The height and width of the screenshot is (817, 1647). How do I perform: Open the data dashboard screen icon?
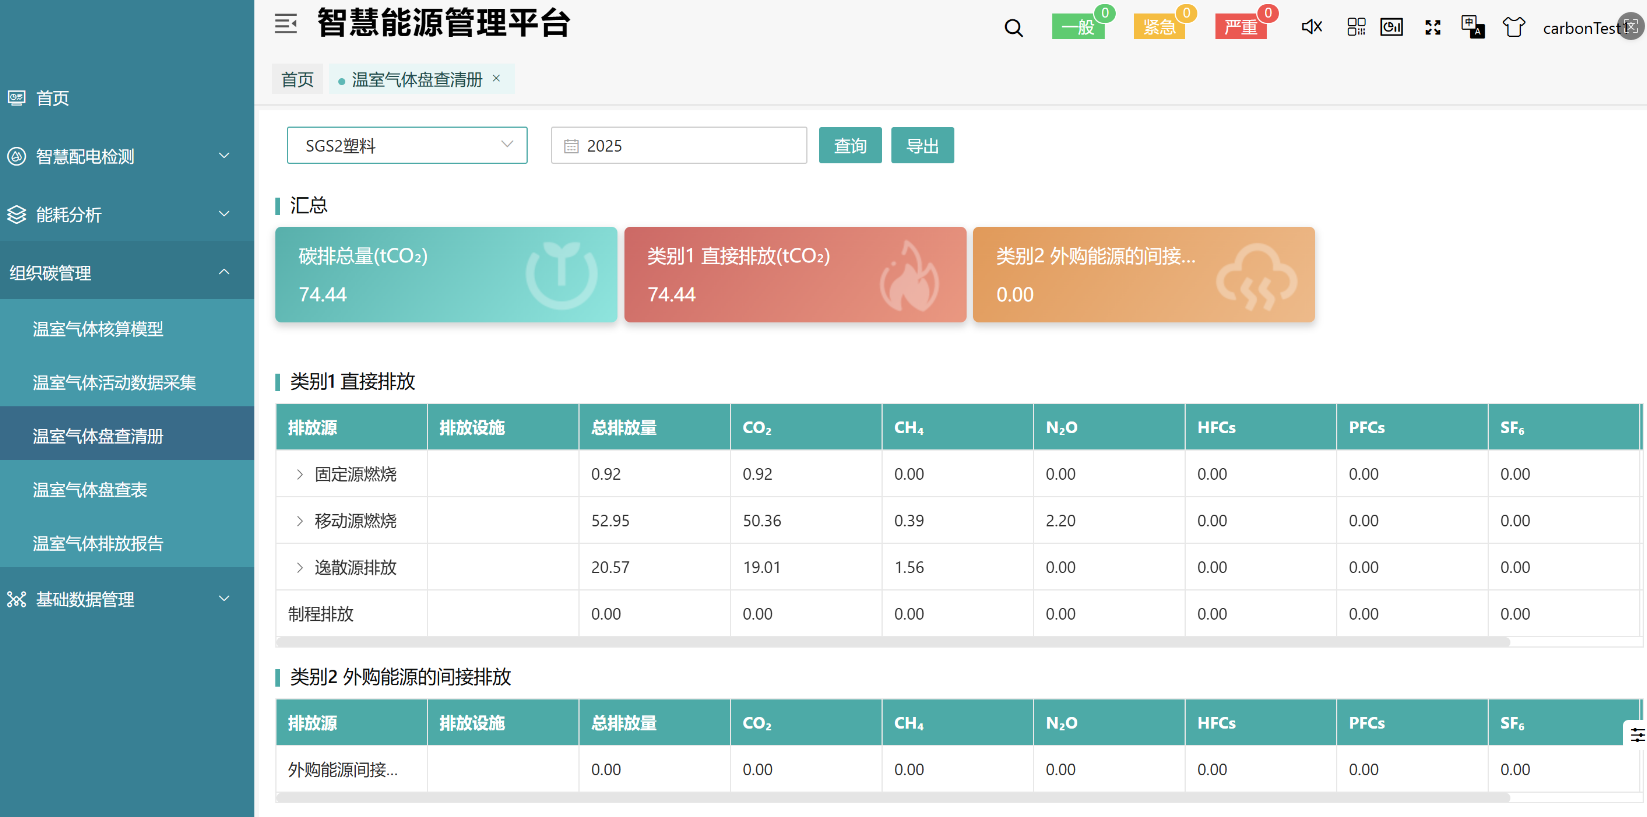[x=1391, y=27]
